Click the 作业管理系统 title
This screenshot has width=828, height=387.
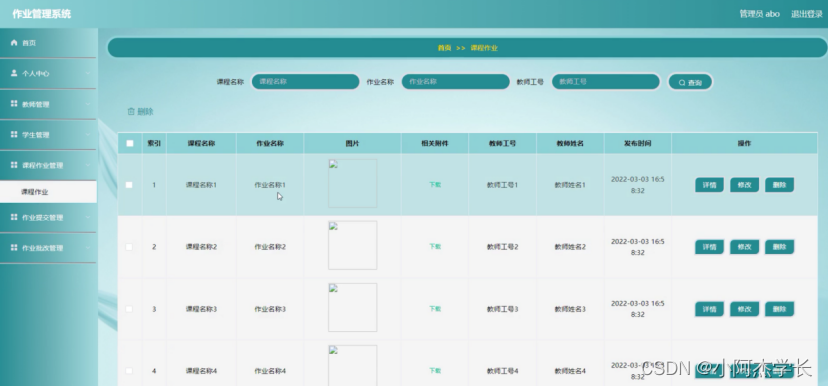coord(41,14)
